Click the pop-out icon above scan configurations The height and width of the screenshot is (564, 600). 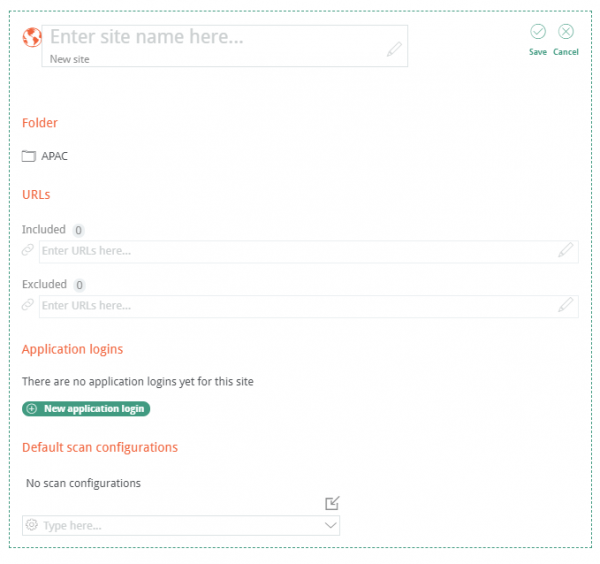333,503
